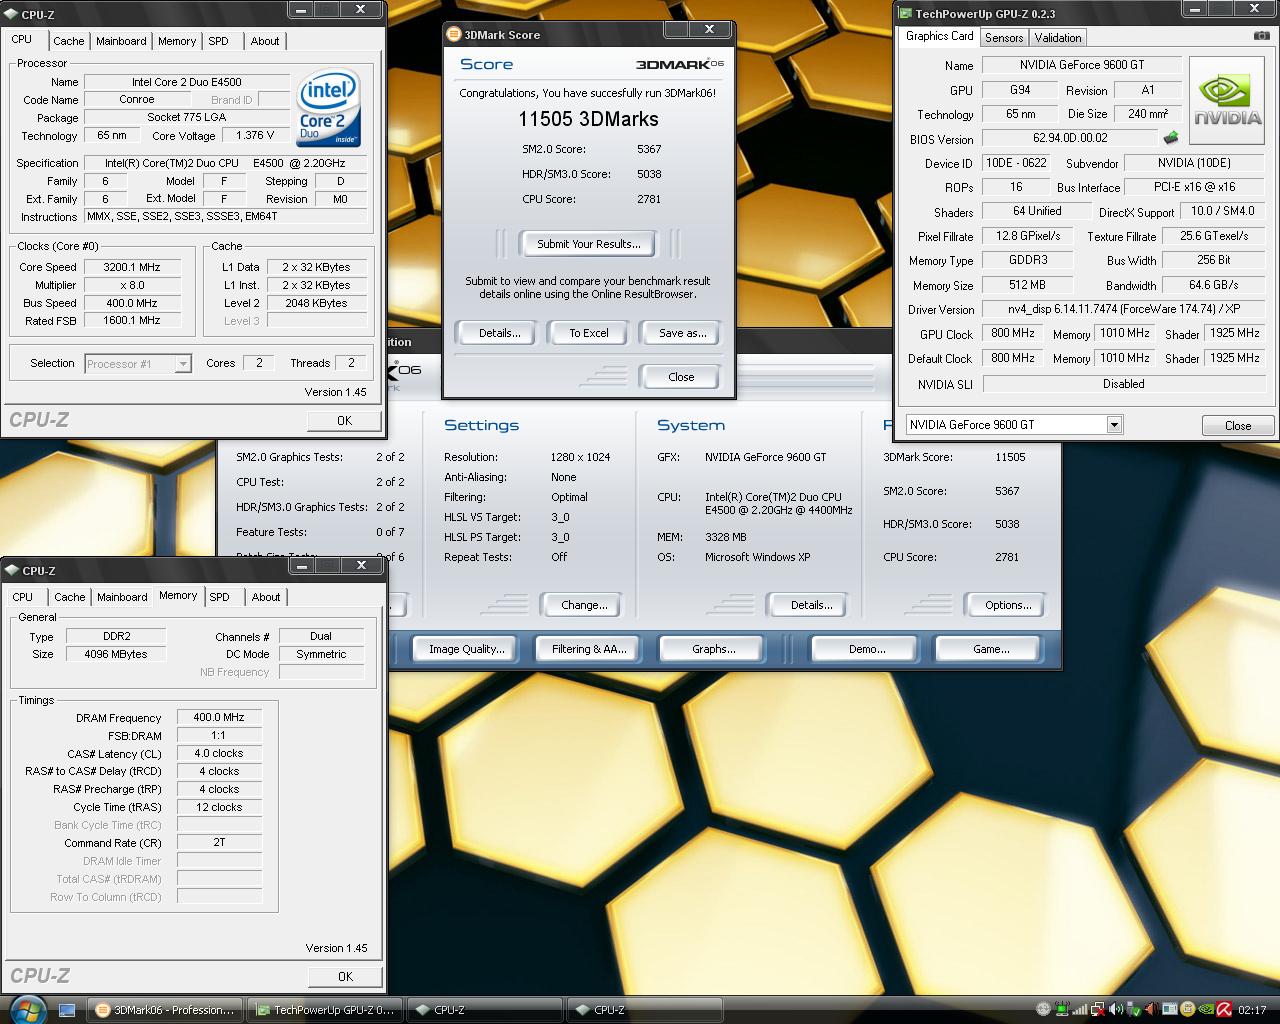
Task: Click the taskbar clock showing 02:17
Action: pos(1252,1010)
